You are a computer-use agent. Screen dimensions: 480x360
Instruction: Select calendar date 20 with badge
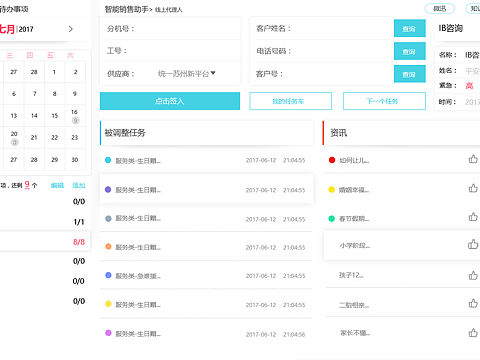coord(14,137)
